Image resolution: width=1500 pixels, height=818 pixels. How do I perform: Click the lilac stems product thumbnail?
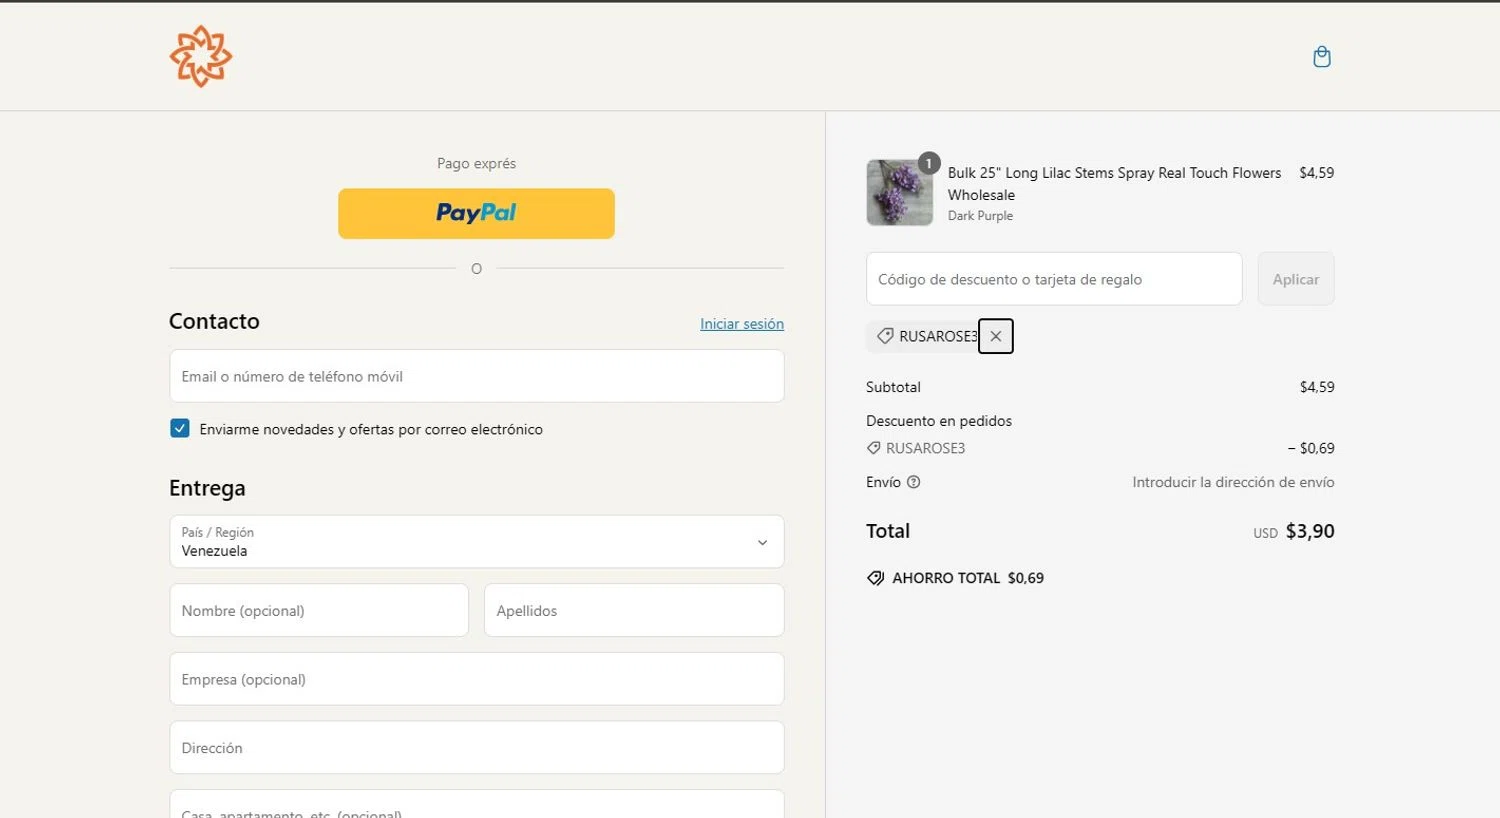[x=899, y=193]
